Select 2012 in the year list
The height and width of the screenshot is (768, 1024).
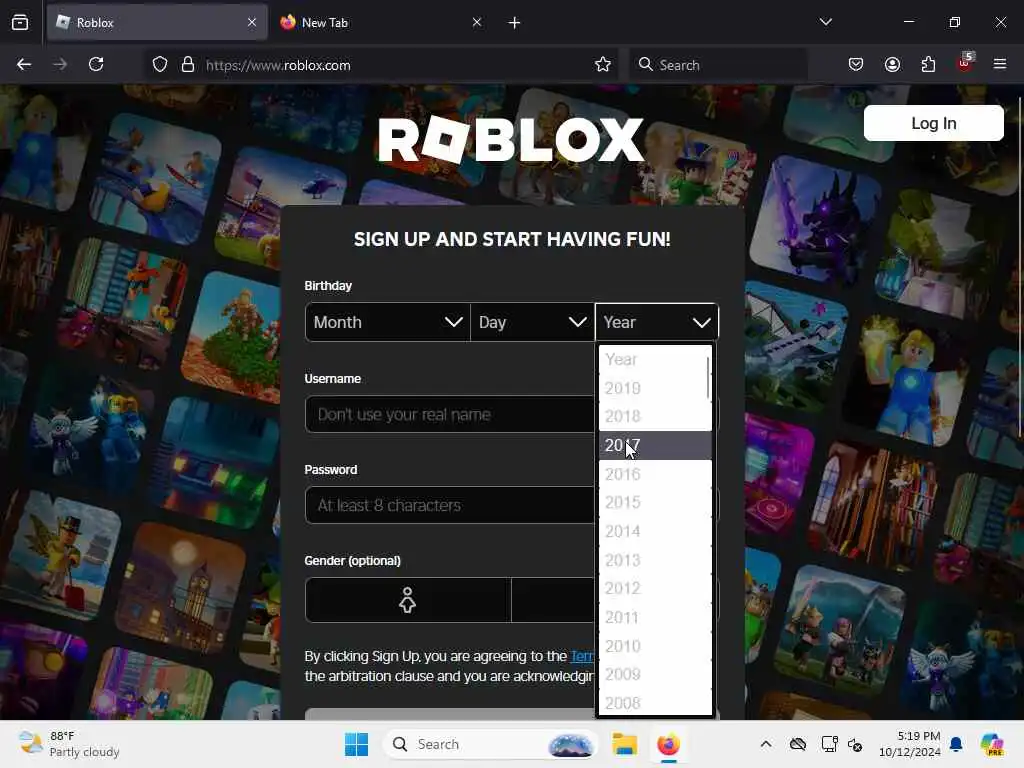[x=655, y=588]
